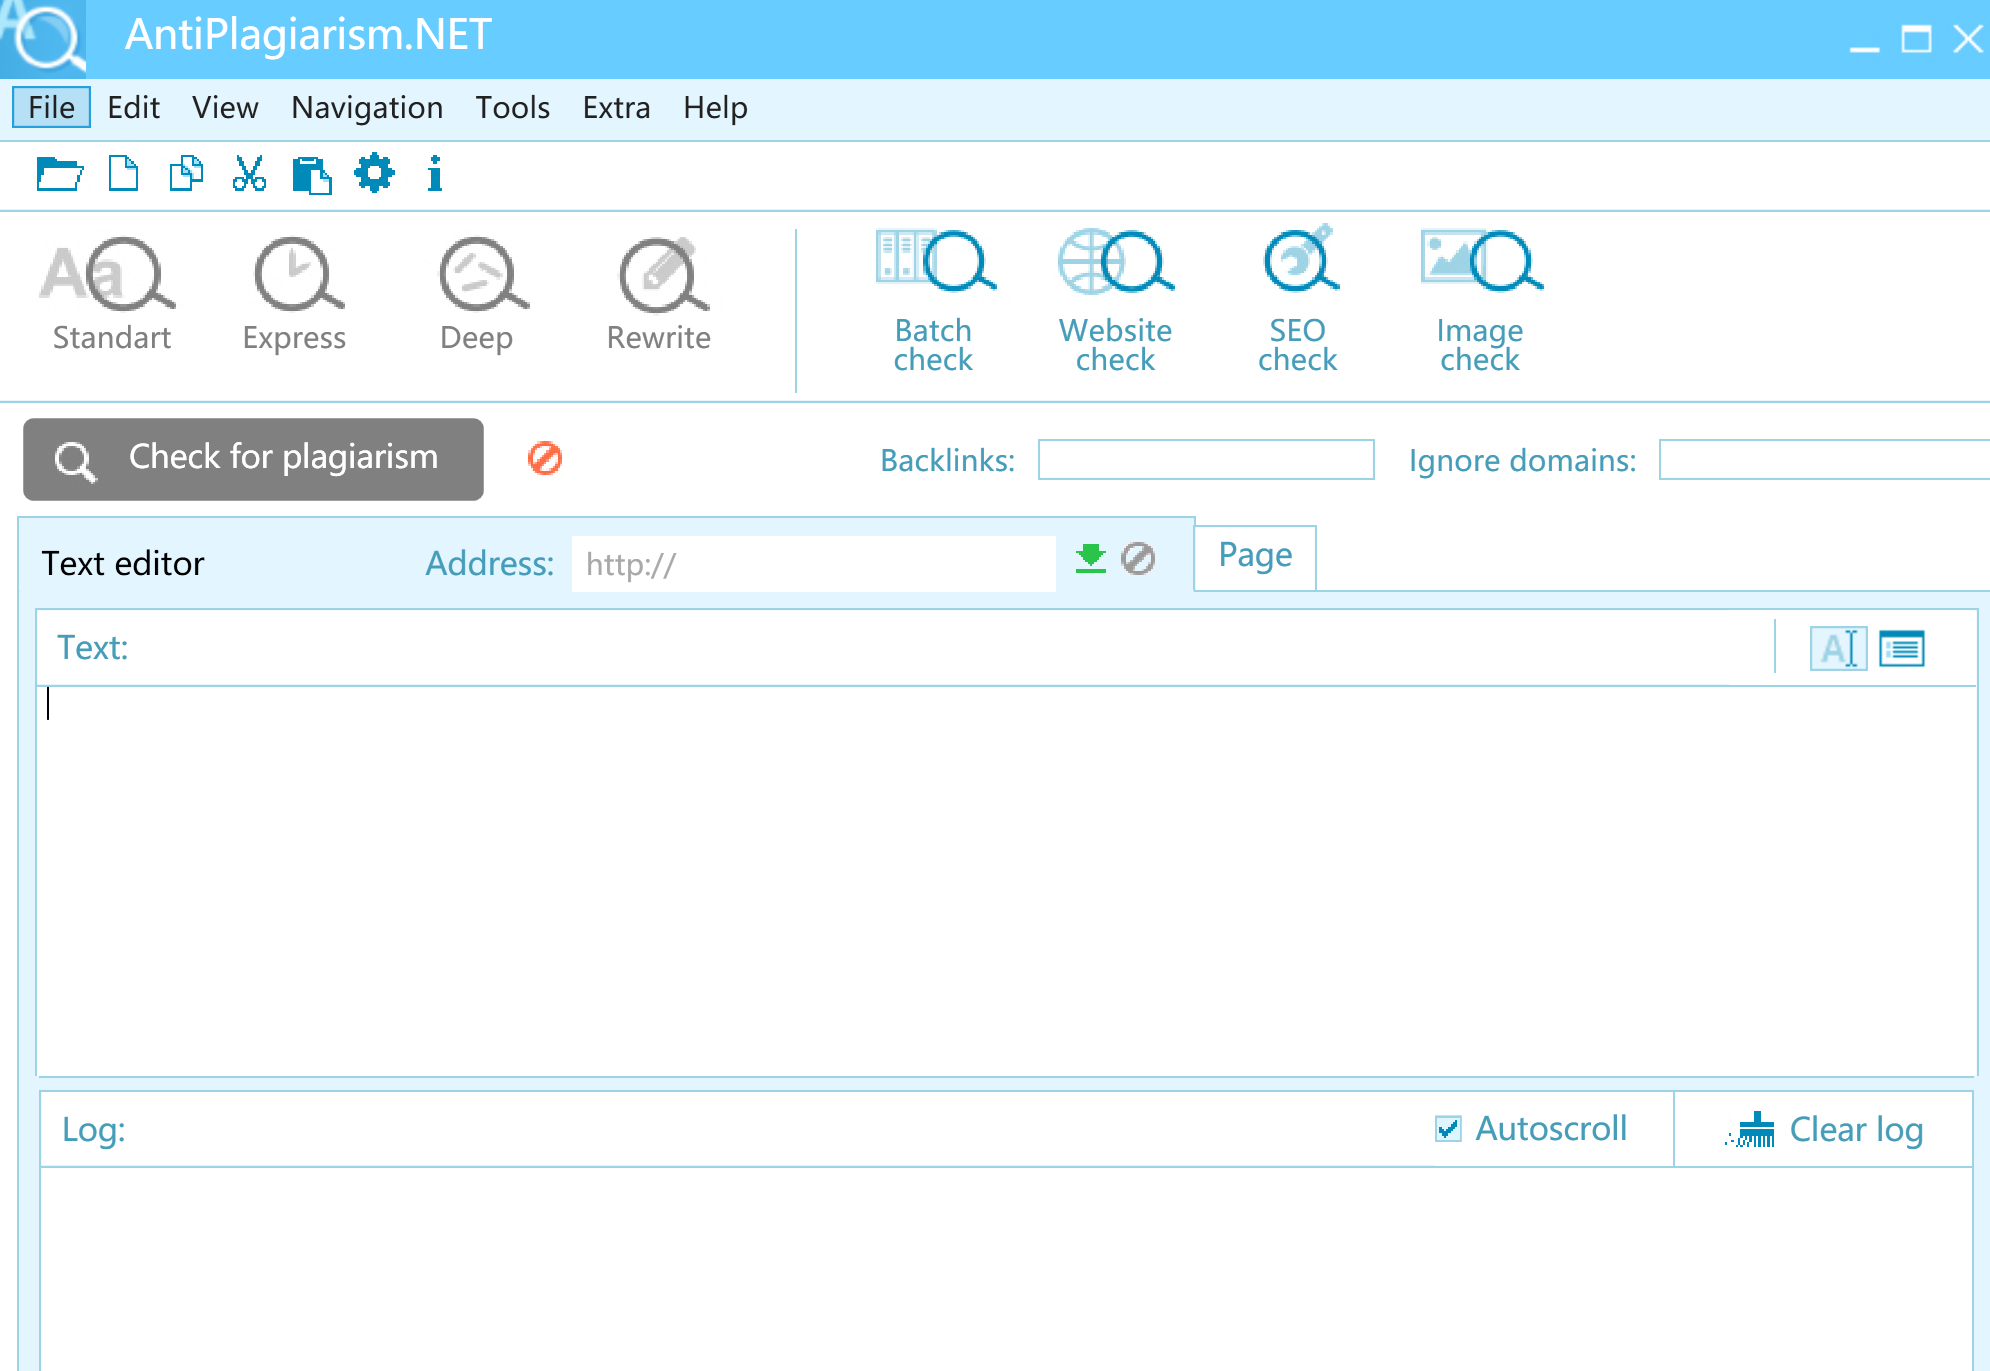Click the copy toolbar icon
The image size is (1990, 1371).
(x=186, y=174)
